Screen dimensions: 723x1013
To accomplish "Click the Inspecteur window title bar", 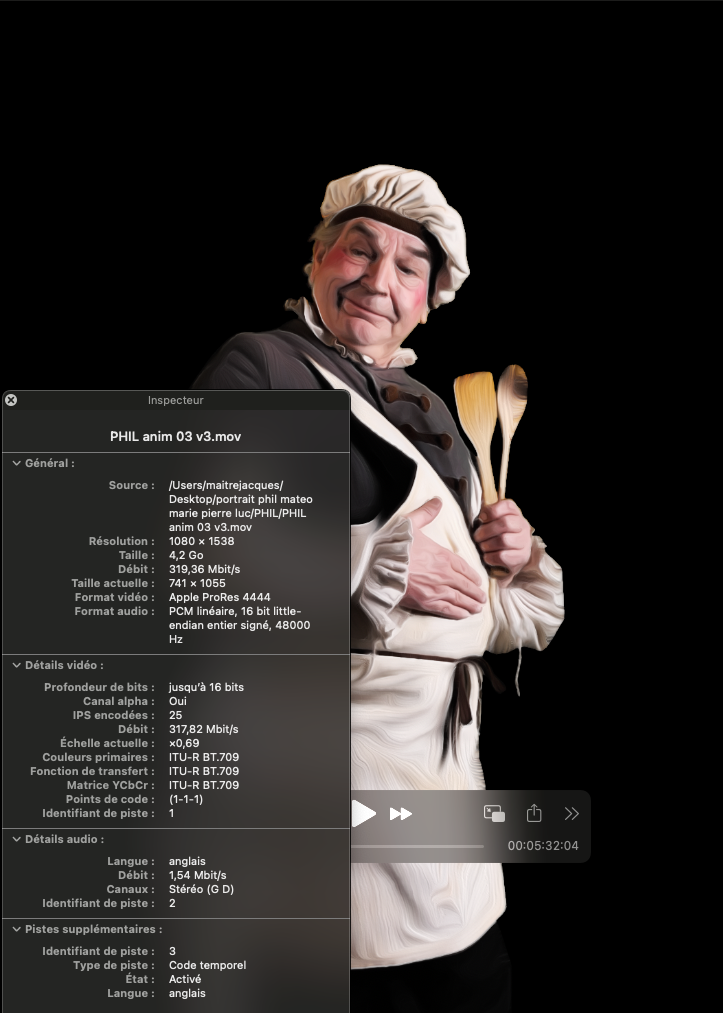I will point(176,400).
